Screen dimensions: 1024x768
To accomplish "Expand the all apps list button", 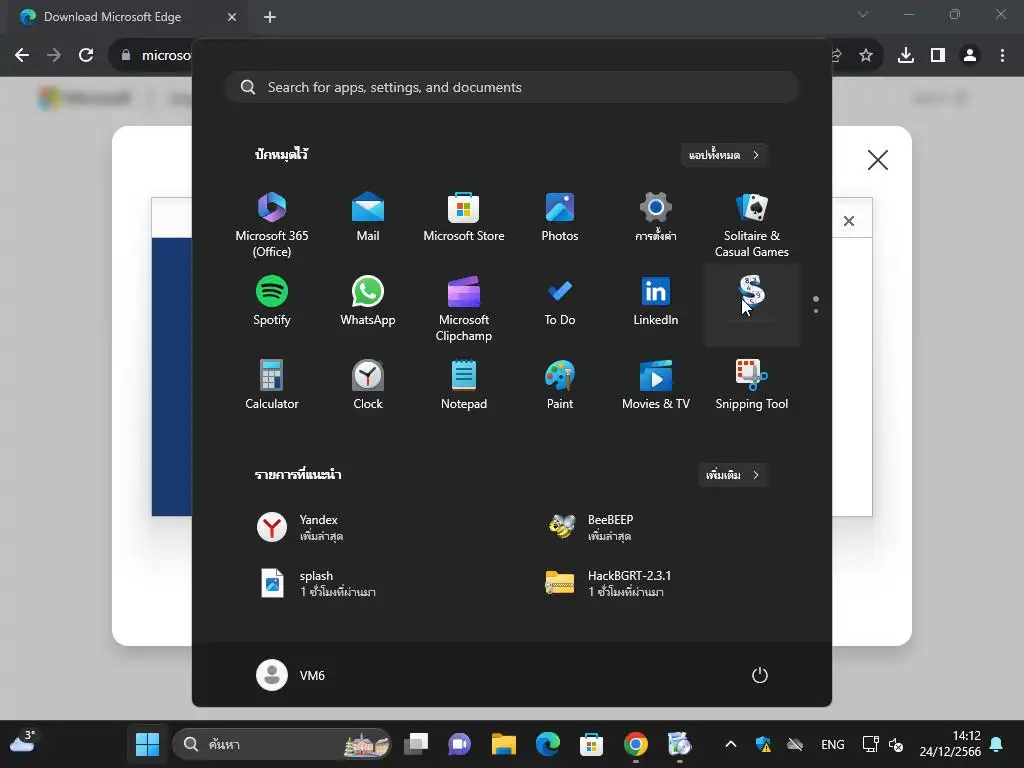I will click(x=724, y=155).
